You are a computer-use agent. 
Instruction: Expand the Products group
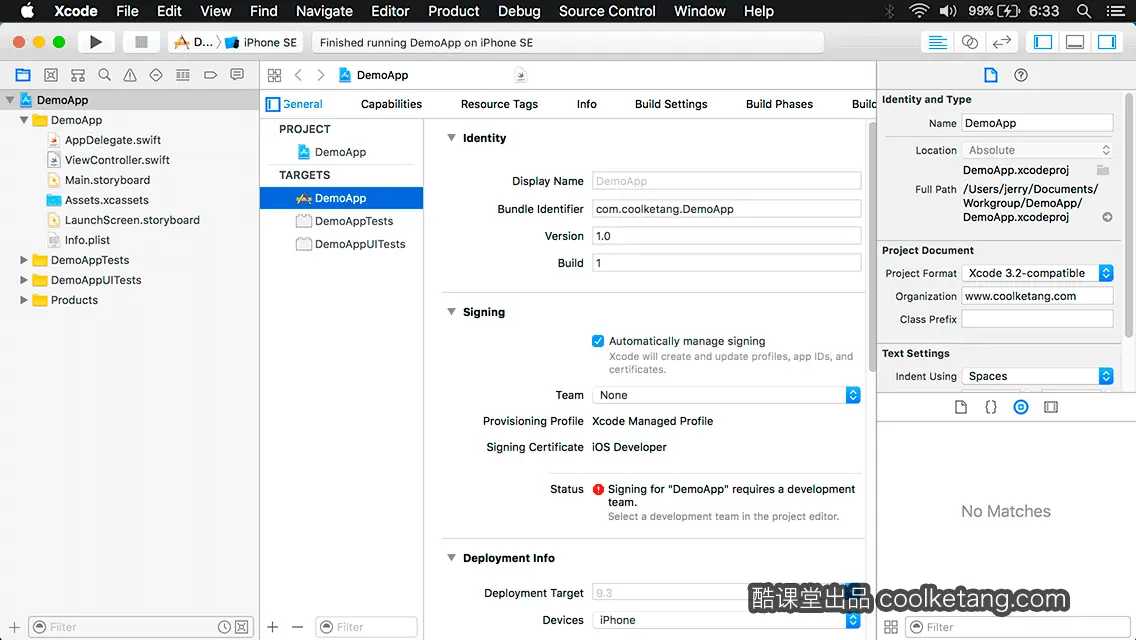point(23,300)
